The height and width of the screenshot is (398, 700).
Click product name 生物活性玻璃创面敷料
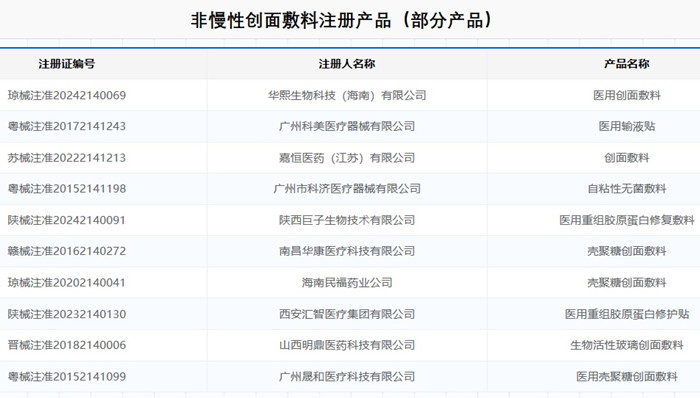(x=627, y=345)
